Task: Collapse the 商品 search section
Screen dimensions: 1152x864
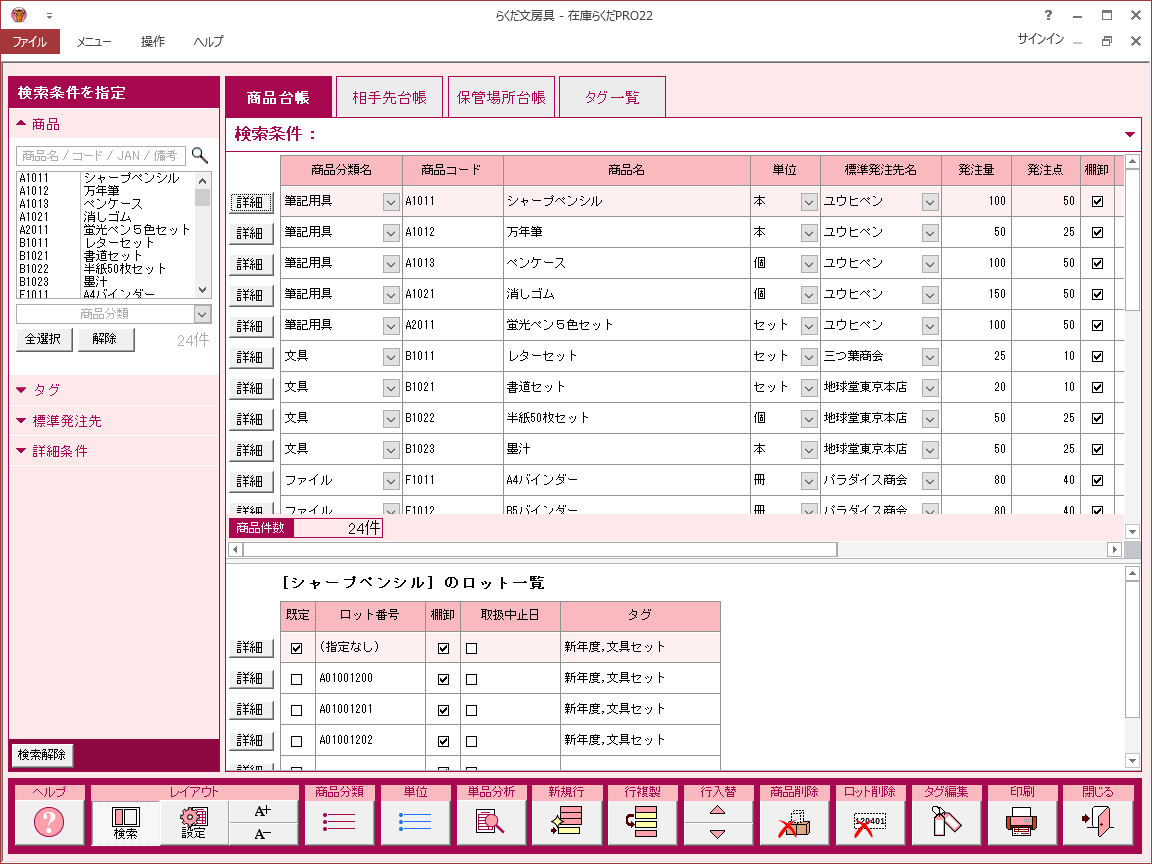Action: [x=115, y=124]
